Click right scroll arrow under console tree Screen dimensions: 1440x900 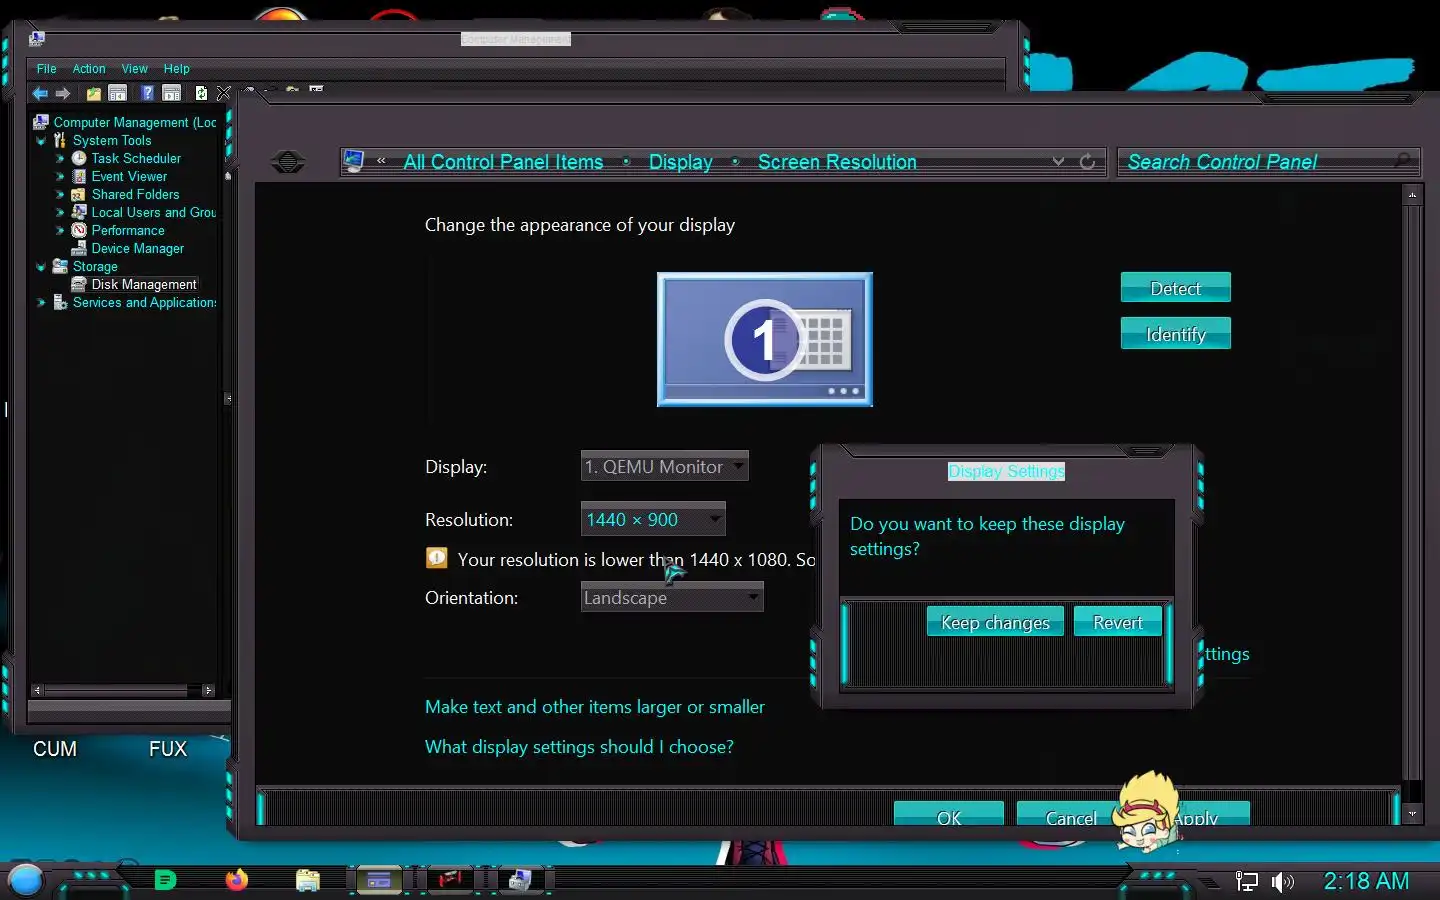(208, 690)
